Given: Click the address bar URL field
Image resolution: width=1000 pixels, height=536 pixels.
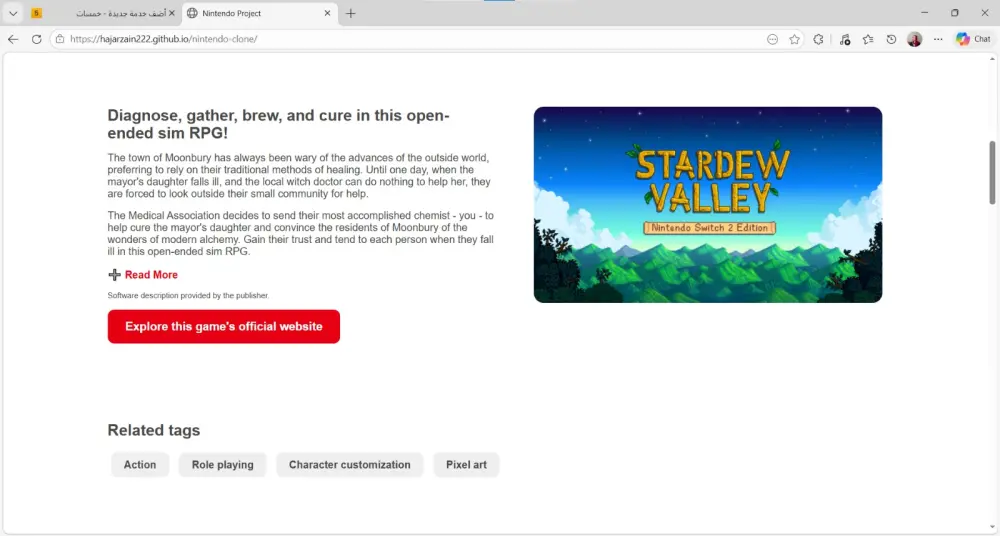Looking at the screenshot, I should pyautogui.click(x=408, y=39).
